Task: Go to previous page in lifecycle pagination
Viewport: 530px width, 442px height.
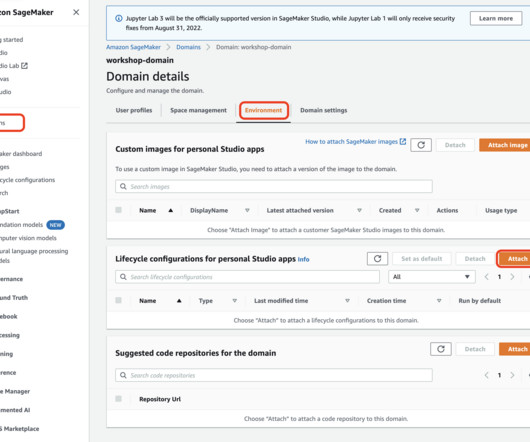Action: pos(486,277)
